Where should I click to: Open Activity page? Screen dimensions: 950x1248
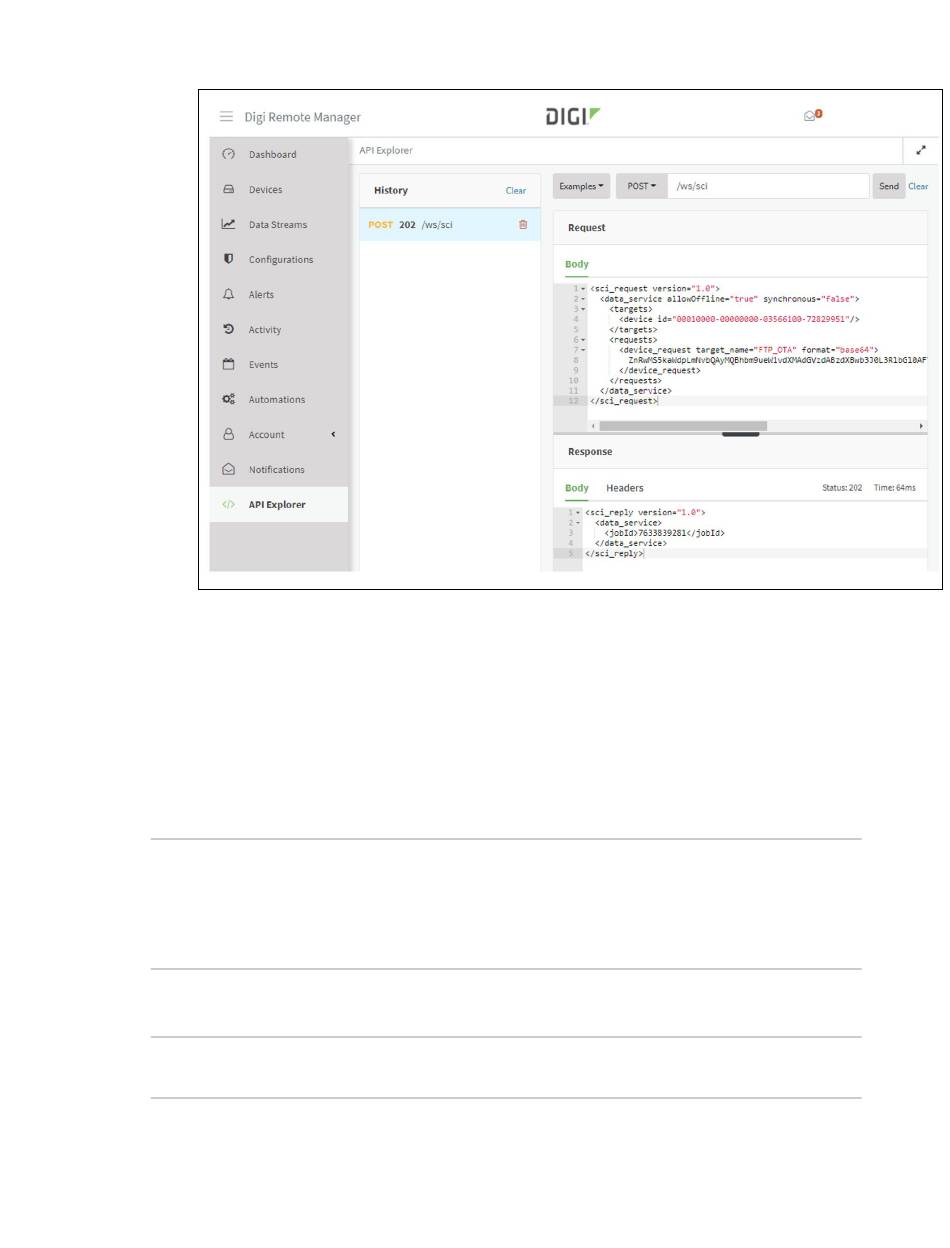tap(279, 329)
